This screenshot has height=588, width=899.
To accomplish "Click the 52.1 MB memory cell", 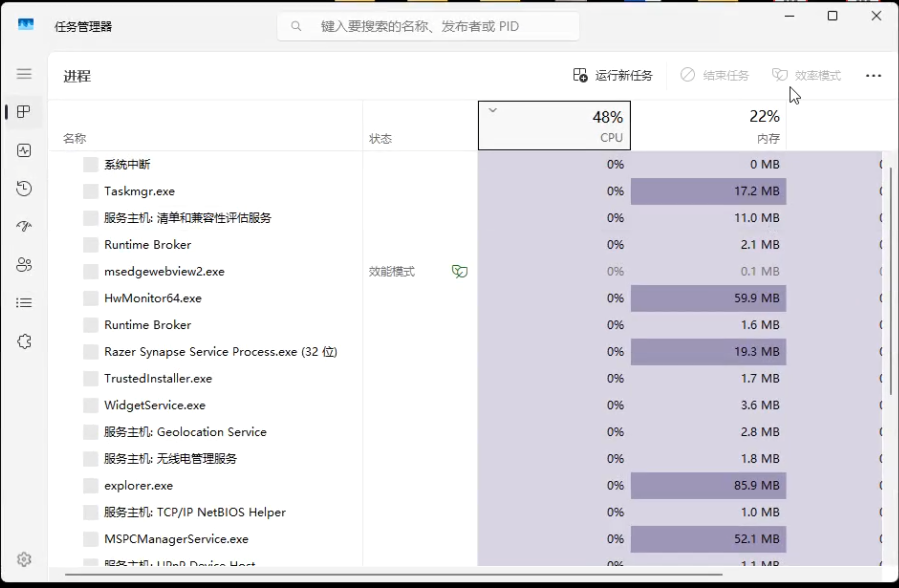I will click(x=708, y=539).
